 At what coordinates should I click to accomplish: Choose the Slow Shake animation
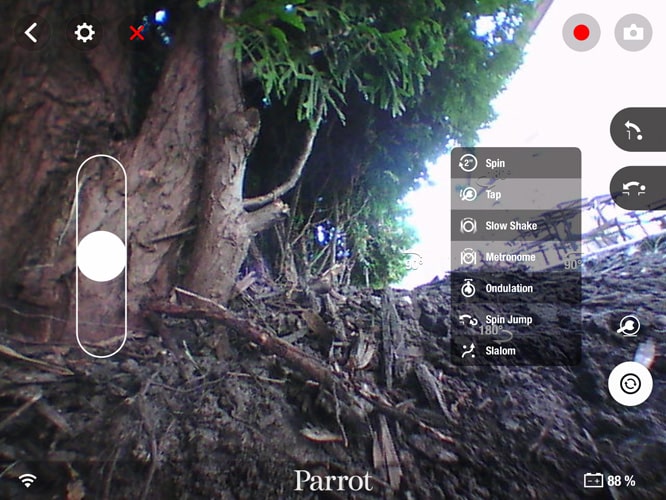pos(516,226)
